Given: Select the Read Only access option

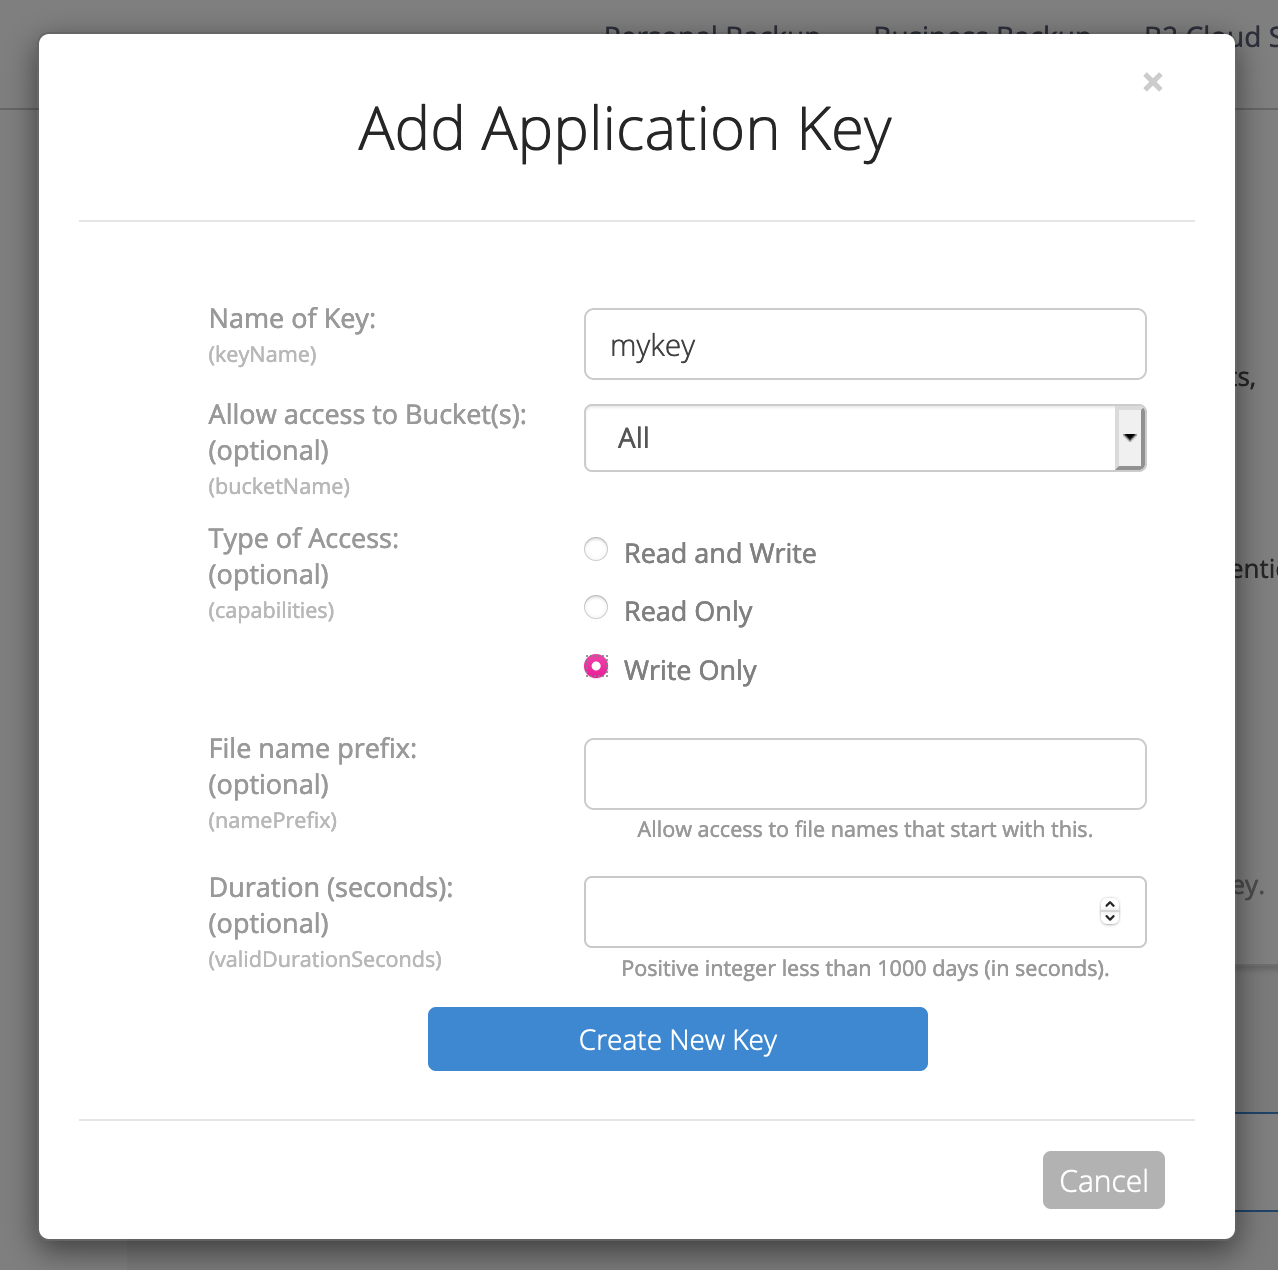Looking at the screenshot, I should click(x=595, y=607).
